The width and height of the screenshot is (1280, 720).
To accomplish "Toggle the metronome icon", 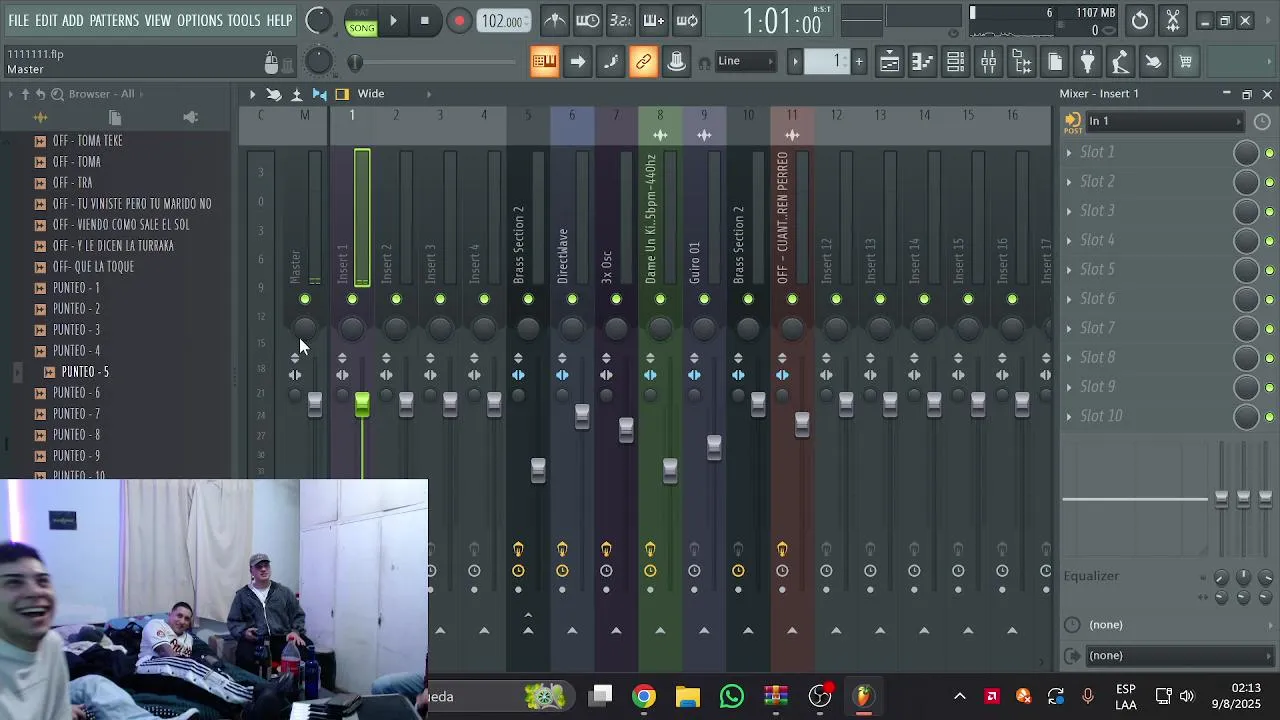I will click(555, 20).
